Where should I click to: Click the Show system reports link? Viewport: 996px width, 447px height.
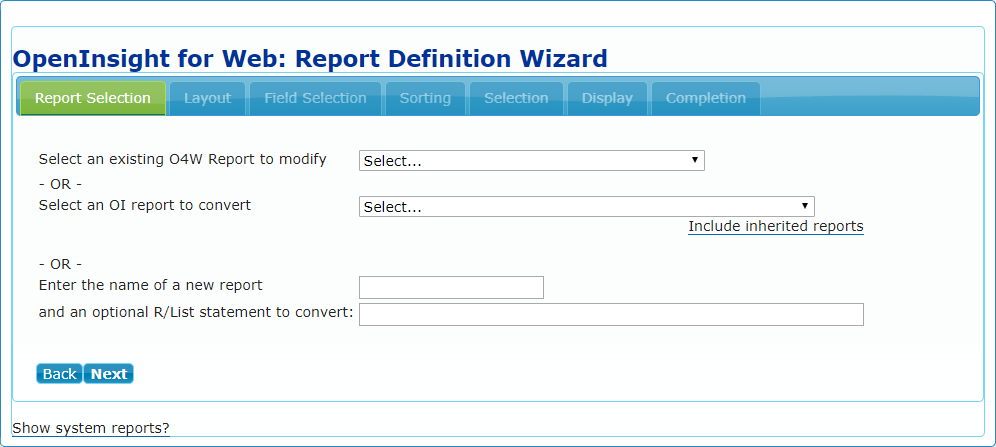(x=91, y=429)
